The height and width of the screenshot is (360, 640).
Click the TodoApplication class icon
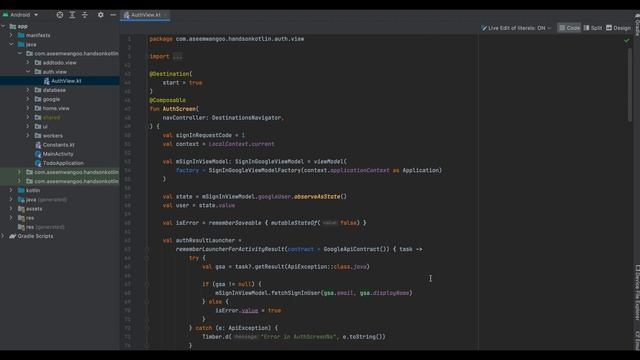pos(38,163)
